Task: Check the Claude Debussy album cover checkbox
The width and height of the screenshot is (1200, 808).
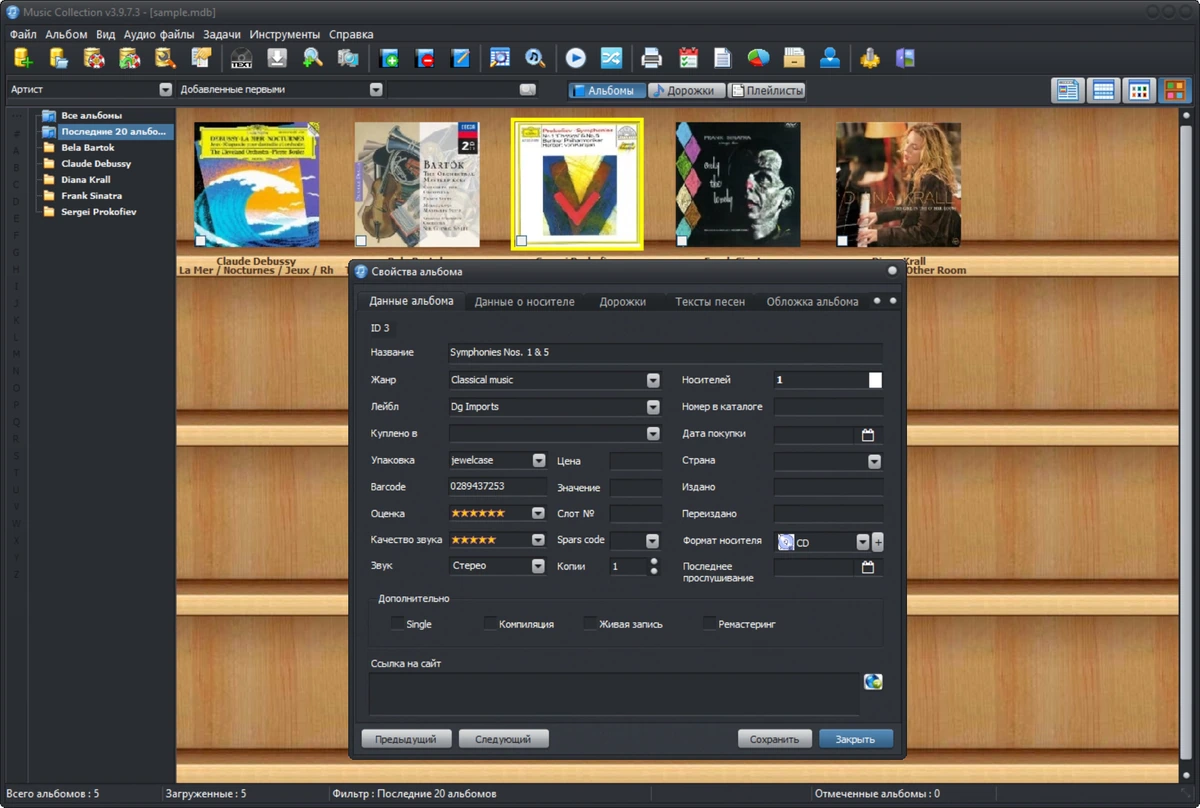Action: [x=200, y=241]
